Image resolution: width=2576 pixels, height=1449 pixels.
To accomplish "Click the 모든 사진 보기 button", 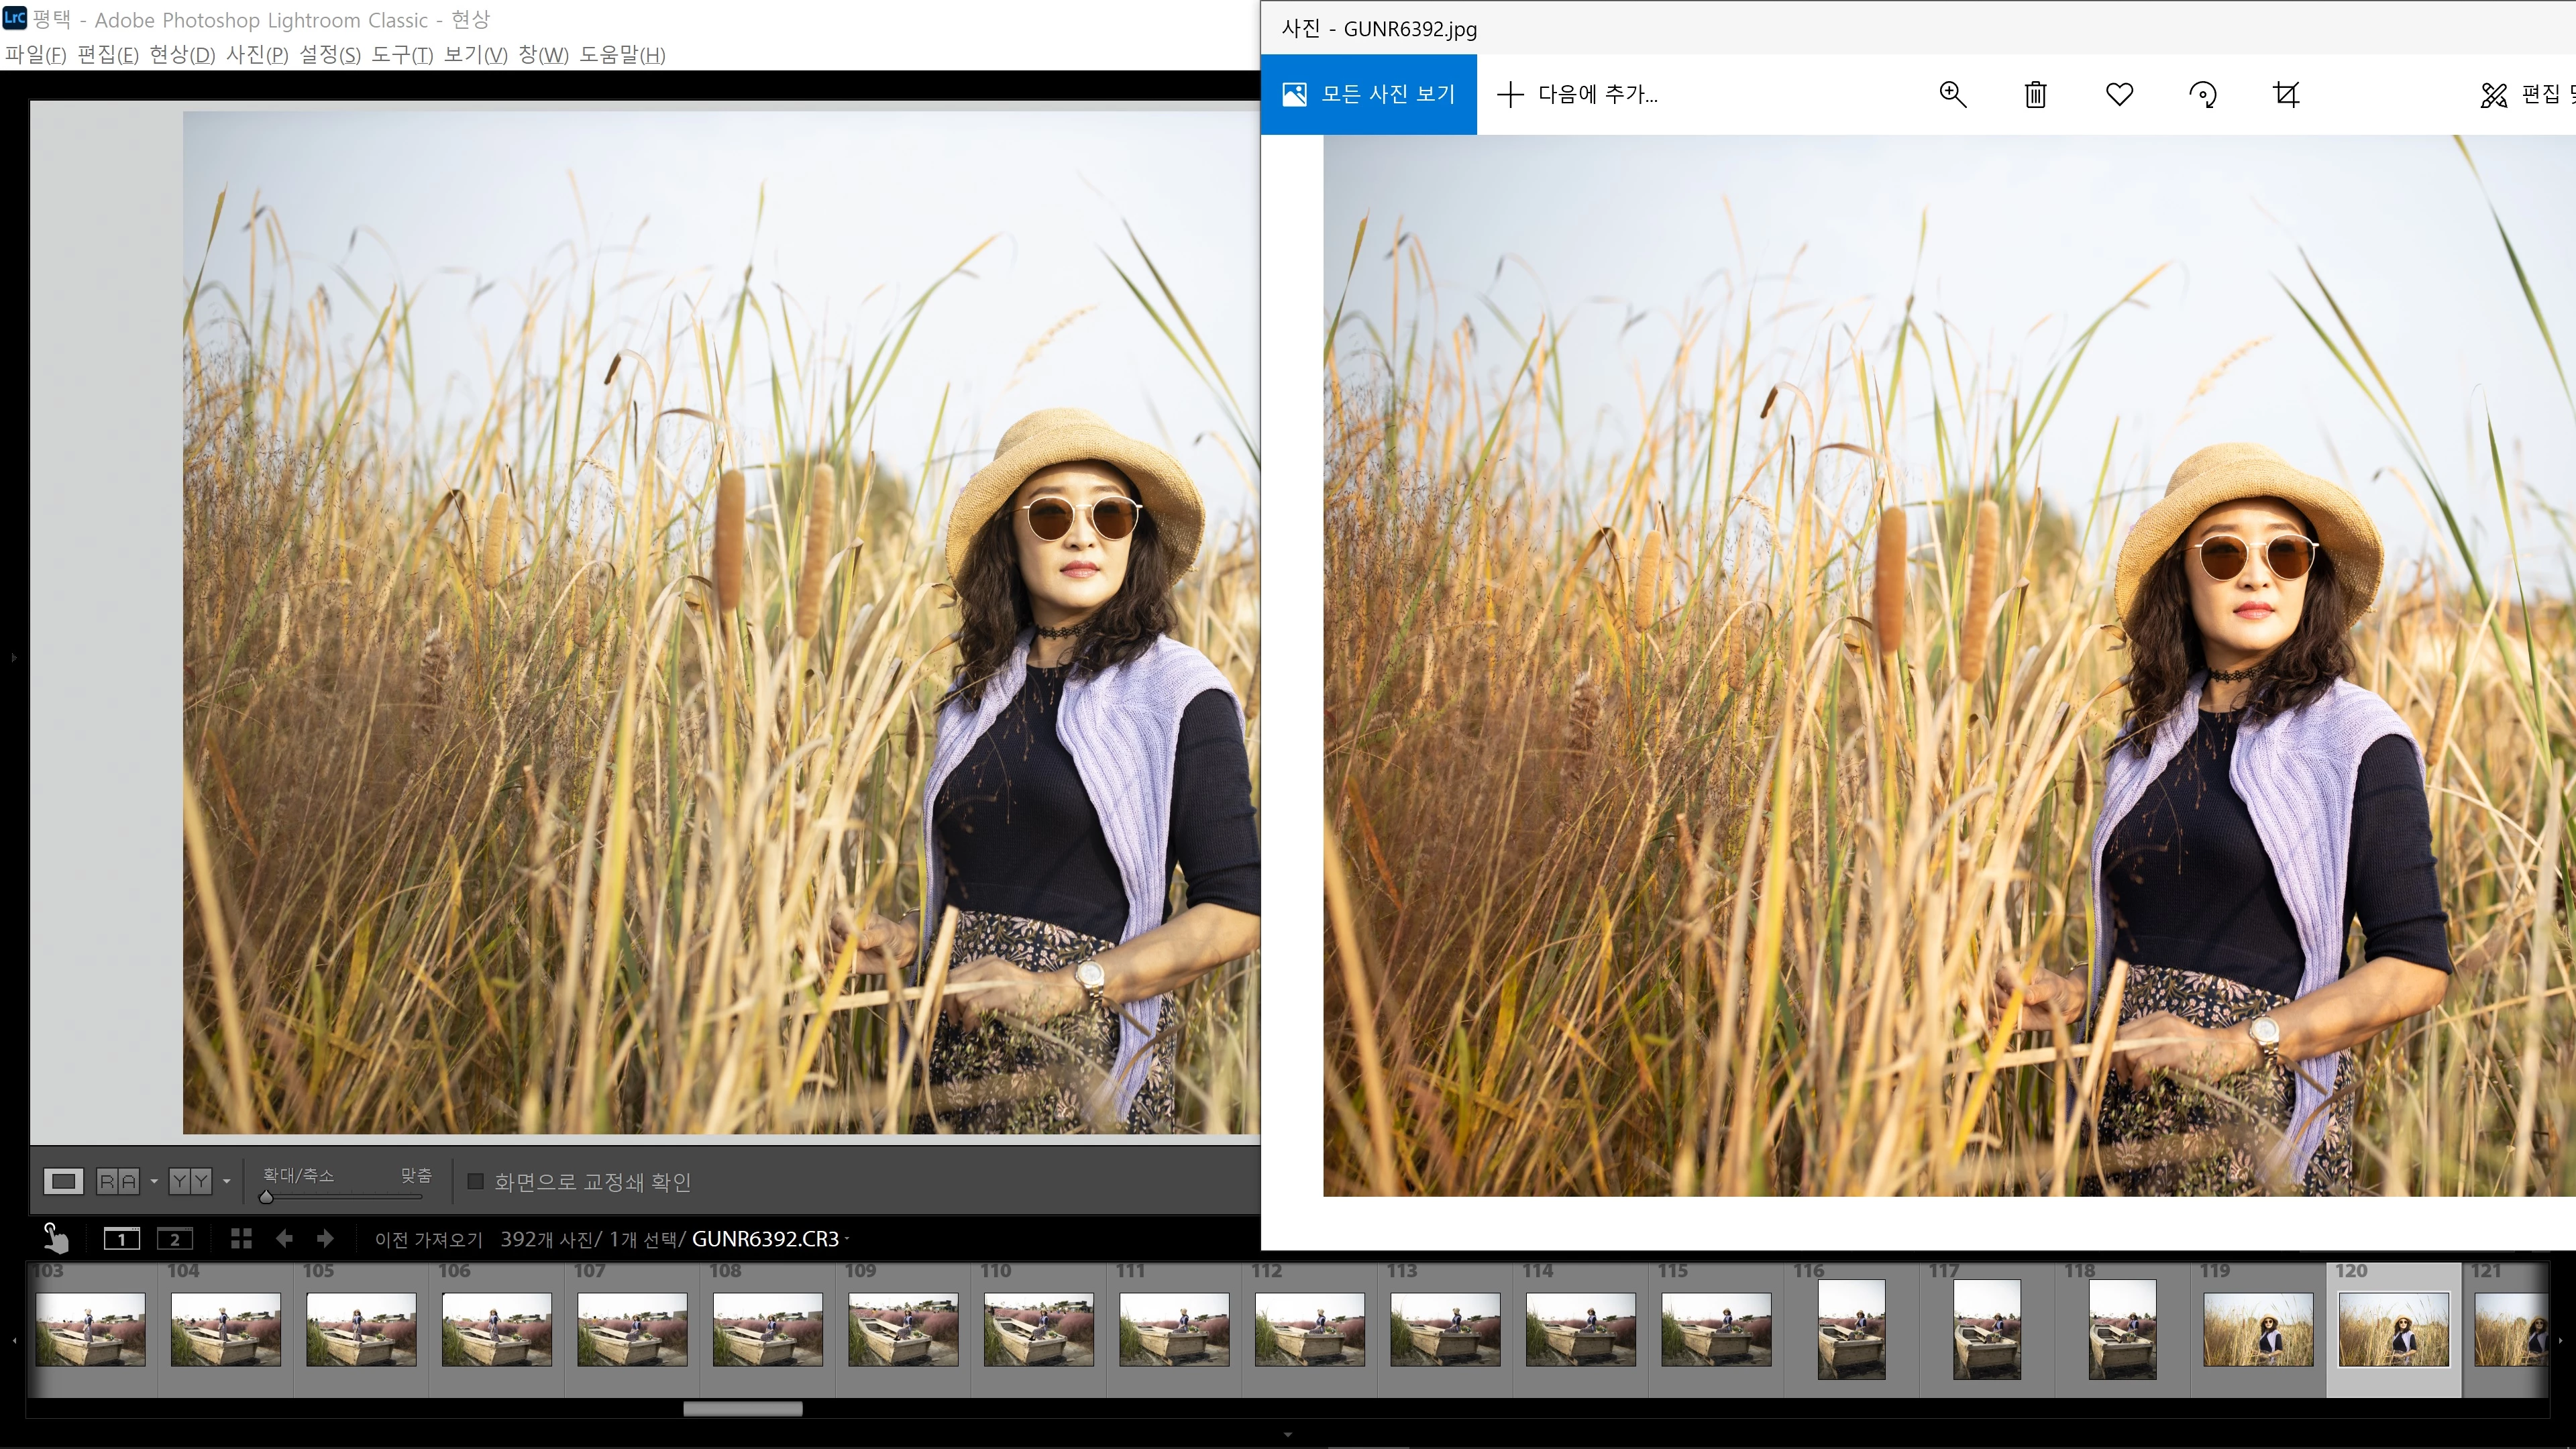I will [1368, 94].
